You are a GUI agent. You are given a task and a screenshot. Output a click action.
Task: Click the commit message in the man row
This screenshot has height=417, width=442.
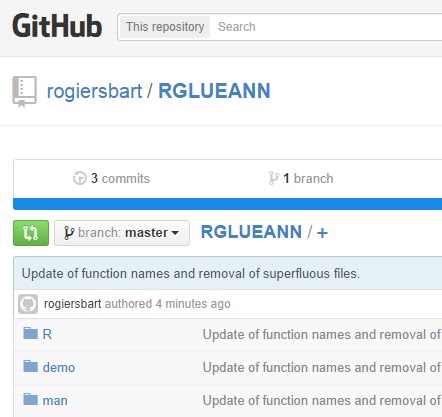click(322, 400)
